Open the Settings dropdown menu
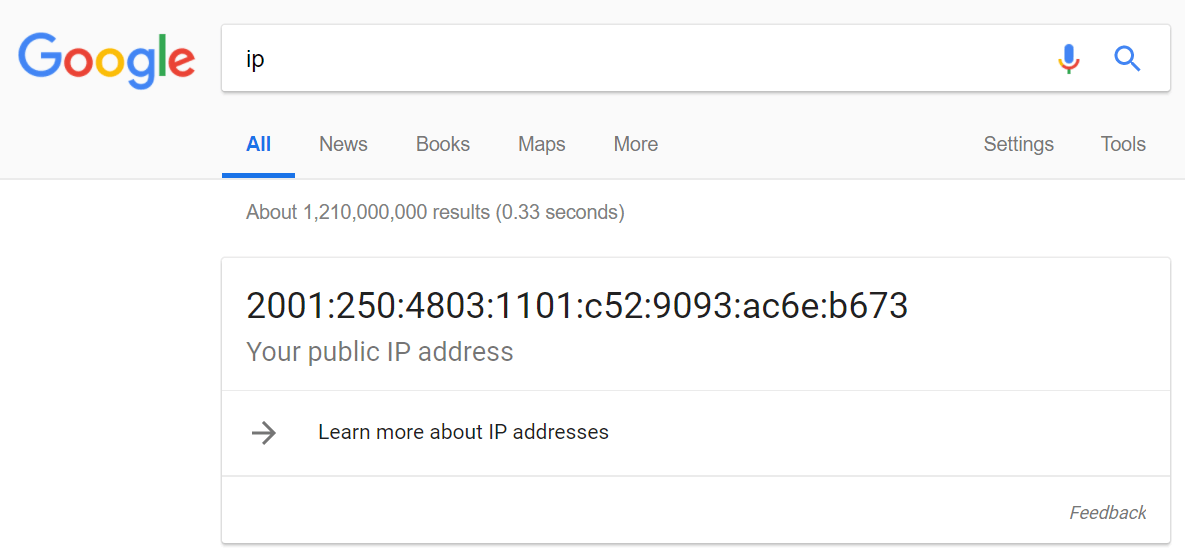The height and width of the screenshot is (553, 1185). click(x=1019, y=144)
